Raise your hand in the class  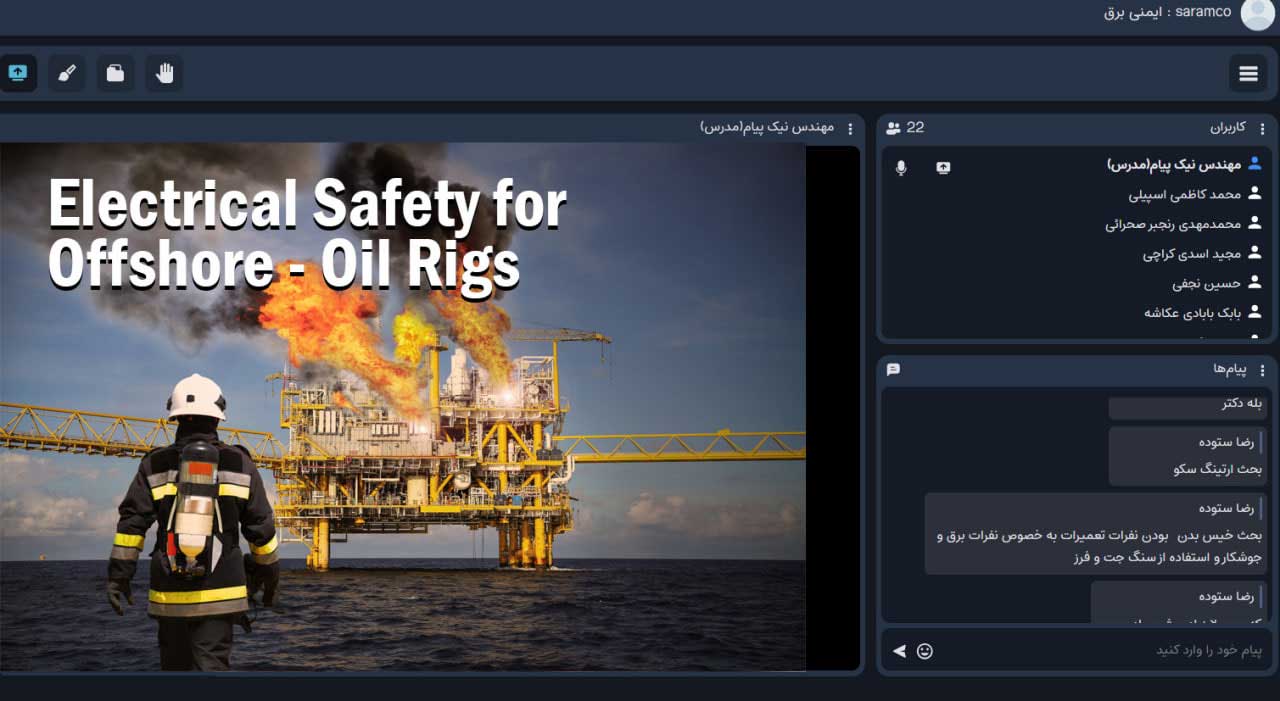pyautogui.click(x=164, y=73)
